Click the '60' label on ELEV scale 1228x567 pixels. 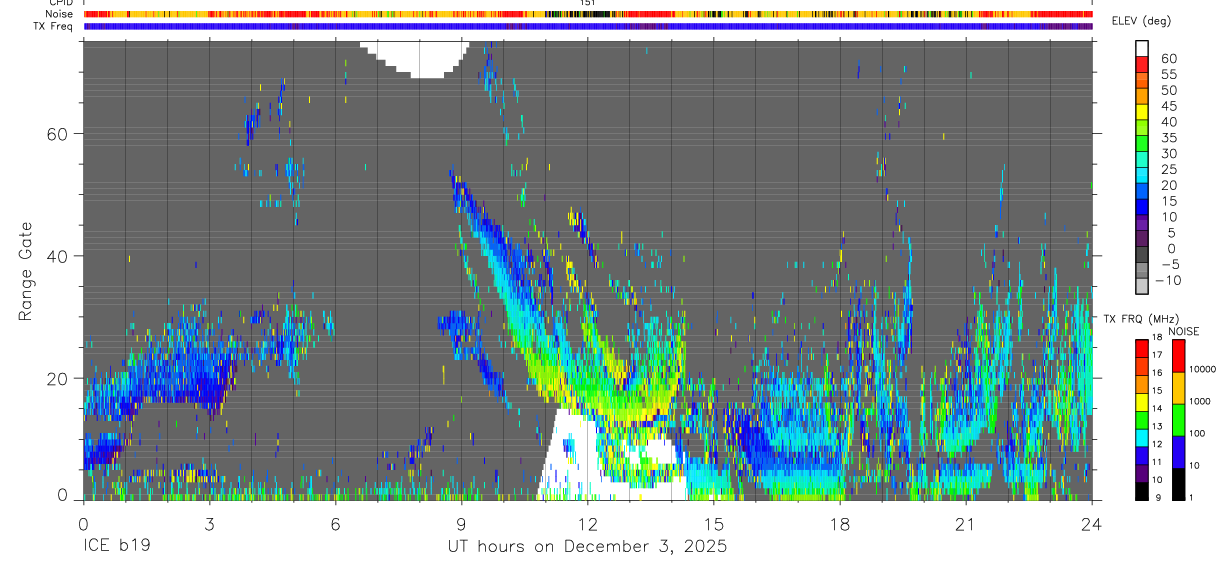(1167, 59)
